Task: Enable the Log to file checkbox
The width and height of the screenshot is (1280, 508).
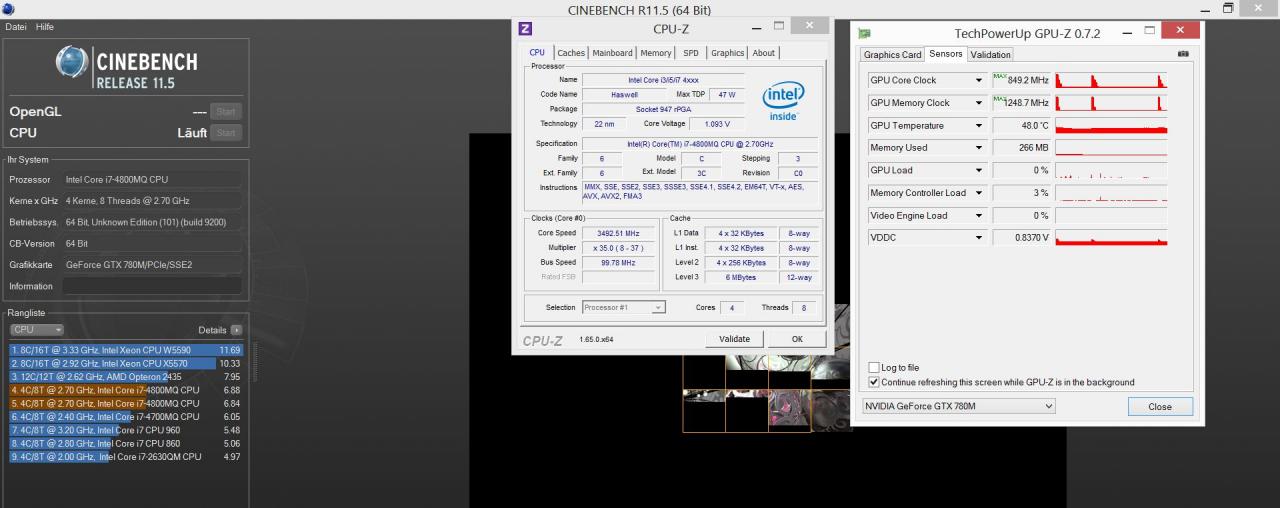Action: coord(874,368)
